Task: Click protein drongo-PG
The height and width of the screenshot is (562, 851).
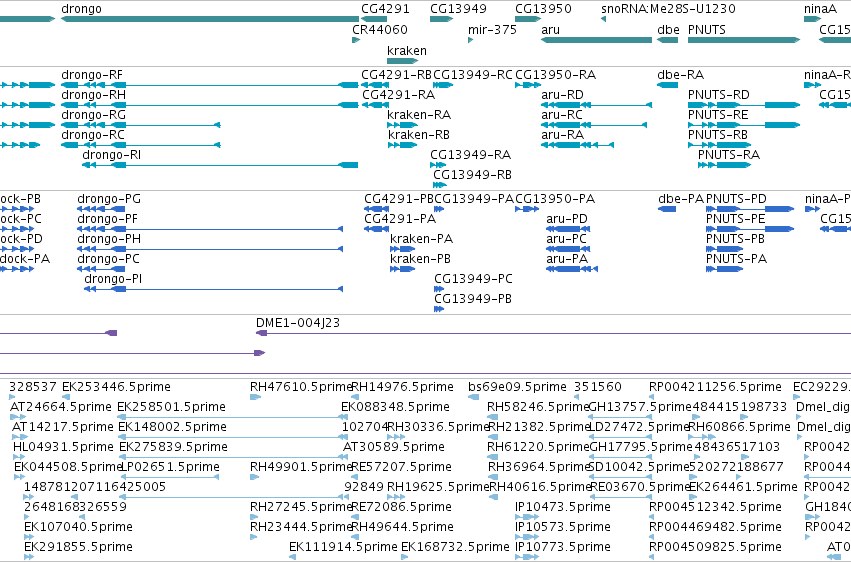Action: [x=109, y=199]
